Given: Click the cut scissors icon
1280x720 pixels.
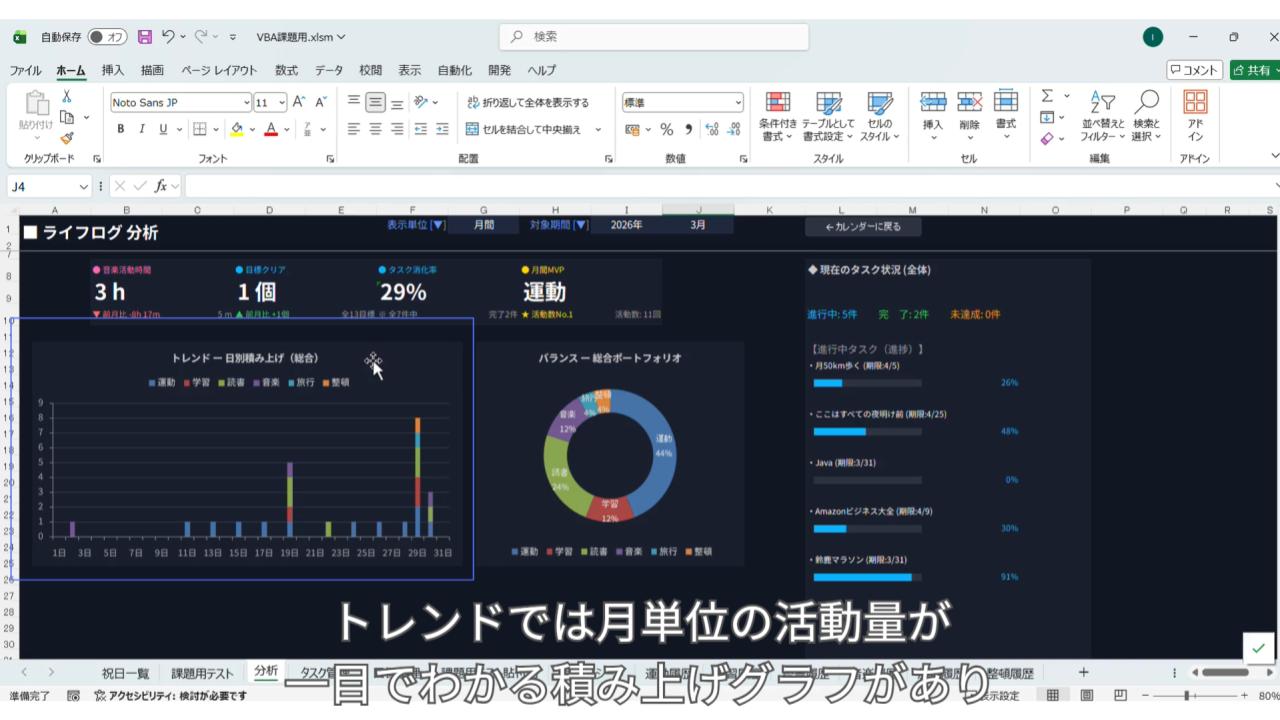Looking at the screenshot, I should [67, 97].
